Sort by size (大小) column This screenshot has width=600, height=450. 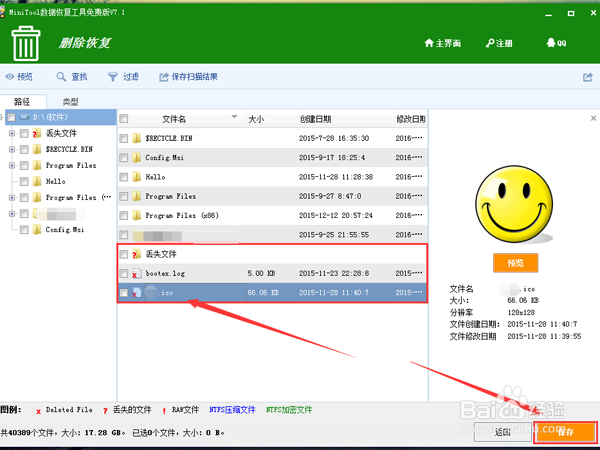(x=256, y=119)
